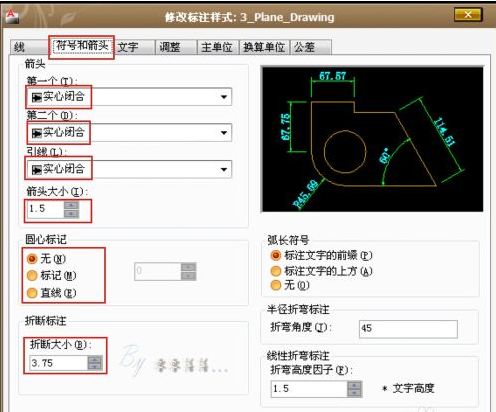Screen dimensions: 496x412
Task: Increase 箭头大小 with the up stepper
Action: point(71,205)
